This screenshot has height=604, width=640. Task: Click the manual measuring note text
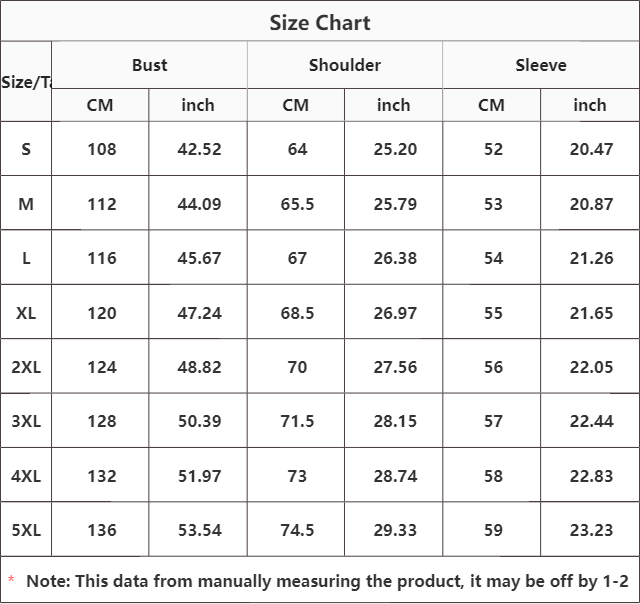[x=327, y=581]
